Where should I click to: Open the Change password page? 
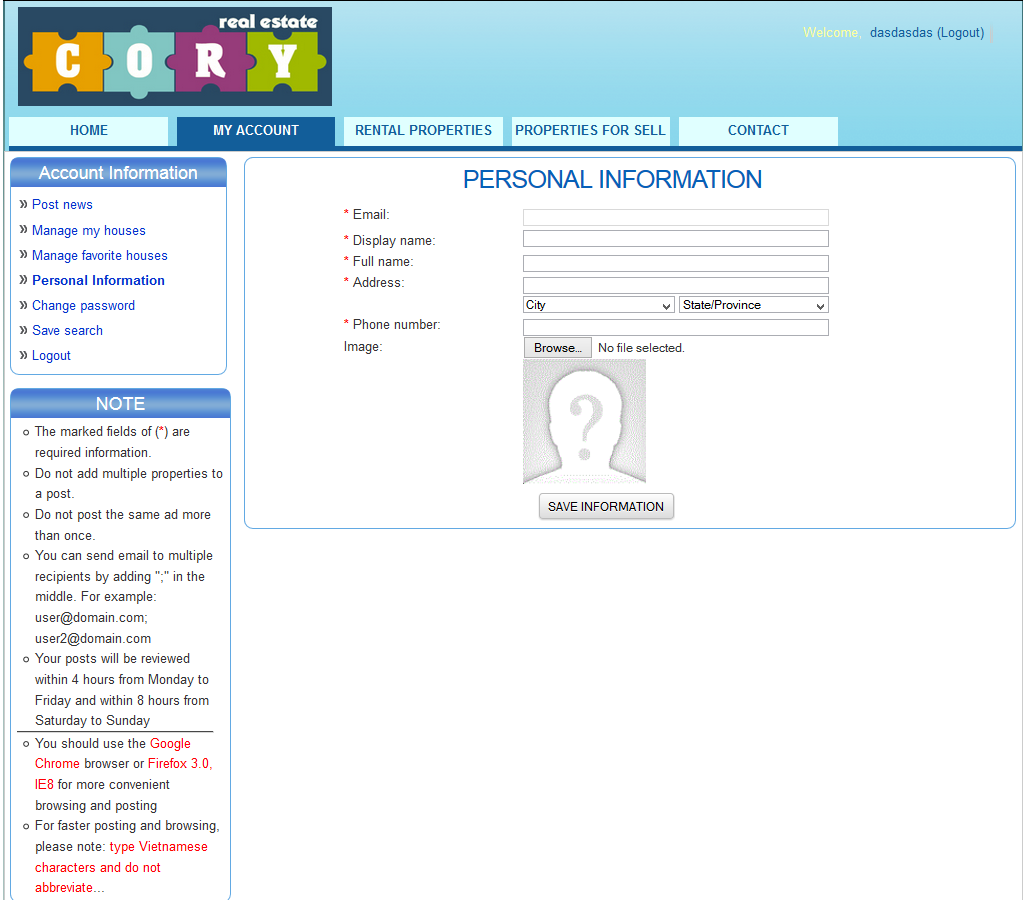pos(83,305)
